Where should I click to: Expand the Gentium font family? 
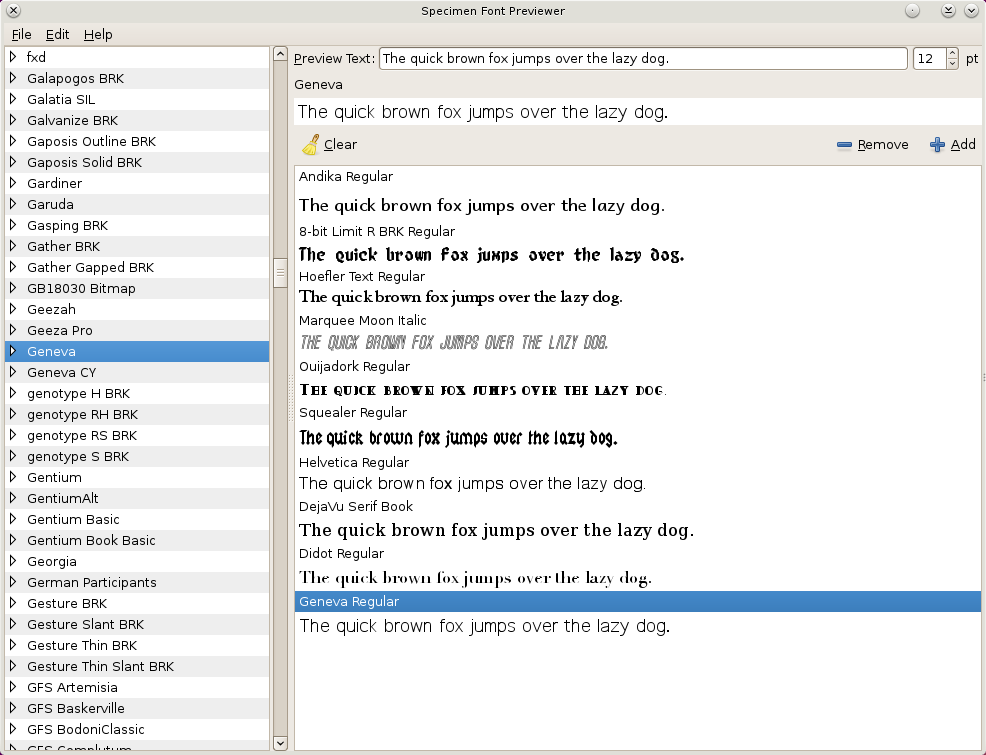(13, 477)
